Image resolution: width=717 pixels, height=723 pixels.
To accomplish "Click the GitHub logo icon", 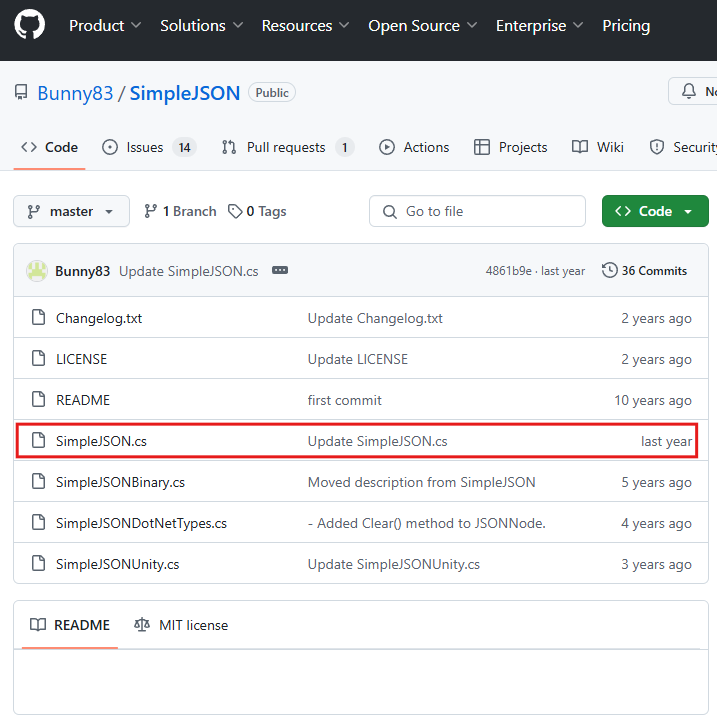I will 30,25.
